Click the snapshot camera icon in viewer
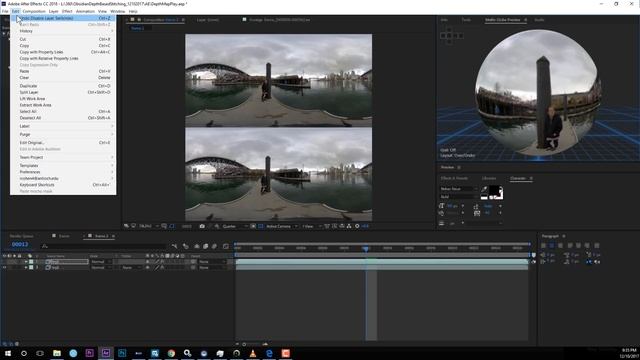This screenshot has width=640, height=360. [202, 226]
